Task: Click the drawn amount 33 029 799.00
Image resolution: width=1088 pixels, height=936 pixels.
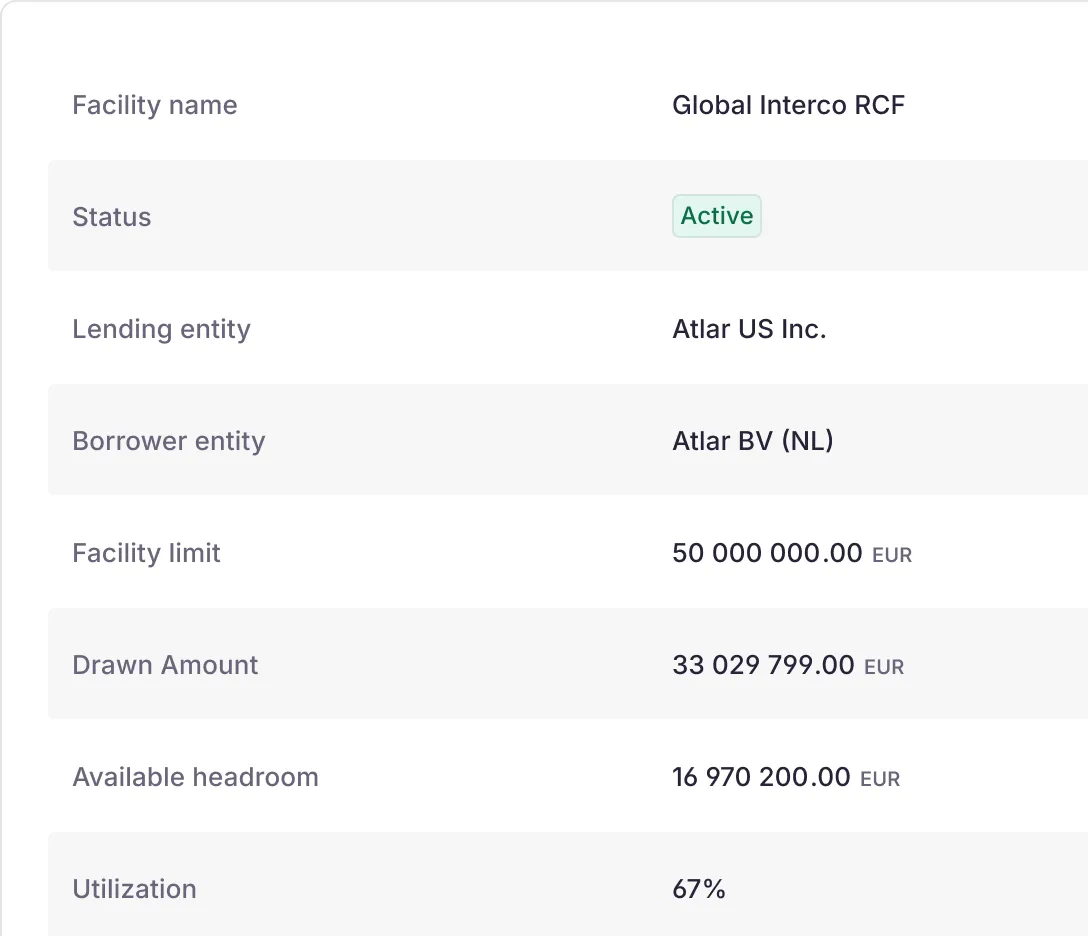Action: point(763,665)
